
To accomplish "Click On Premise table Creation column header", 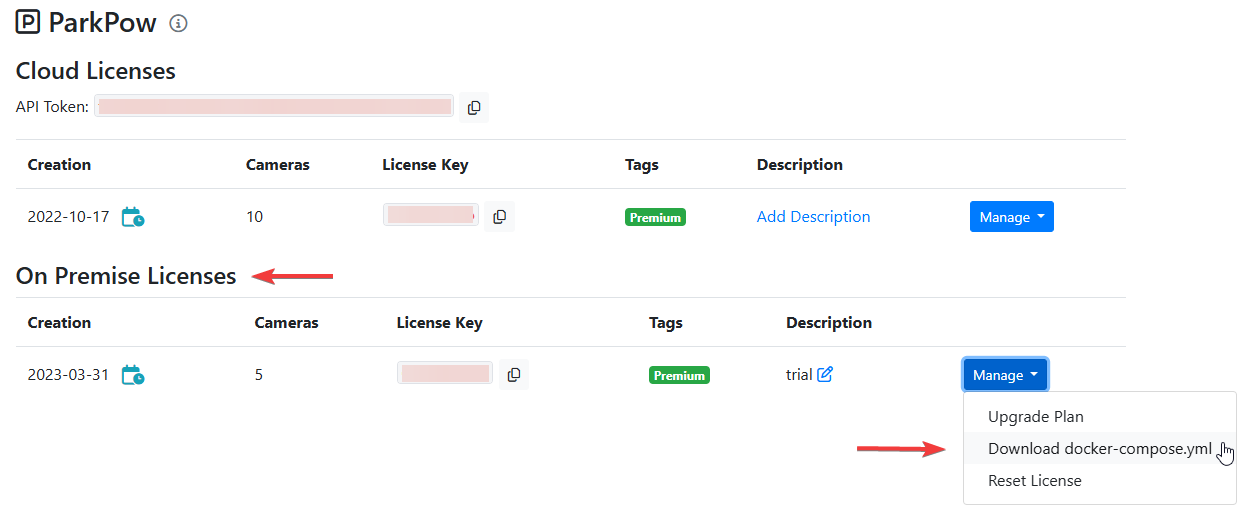I will coord(59,322).
